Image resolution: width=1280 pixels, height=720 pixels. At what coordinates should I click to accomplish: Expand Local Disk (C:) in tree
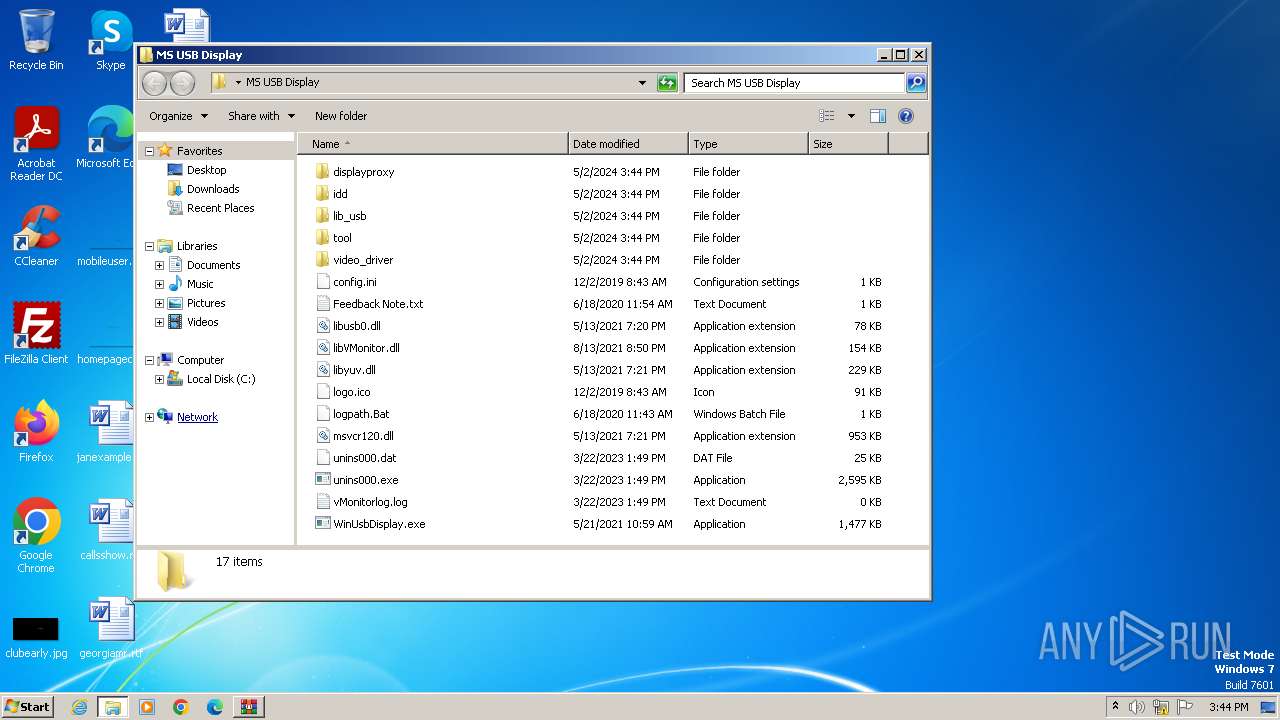(x=159, y=380)
